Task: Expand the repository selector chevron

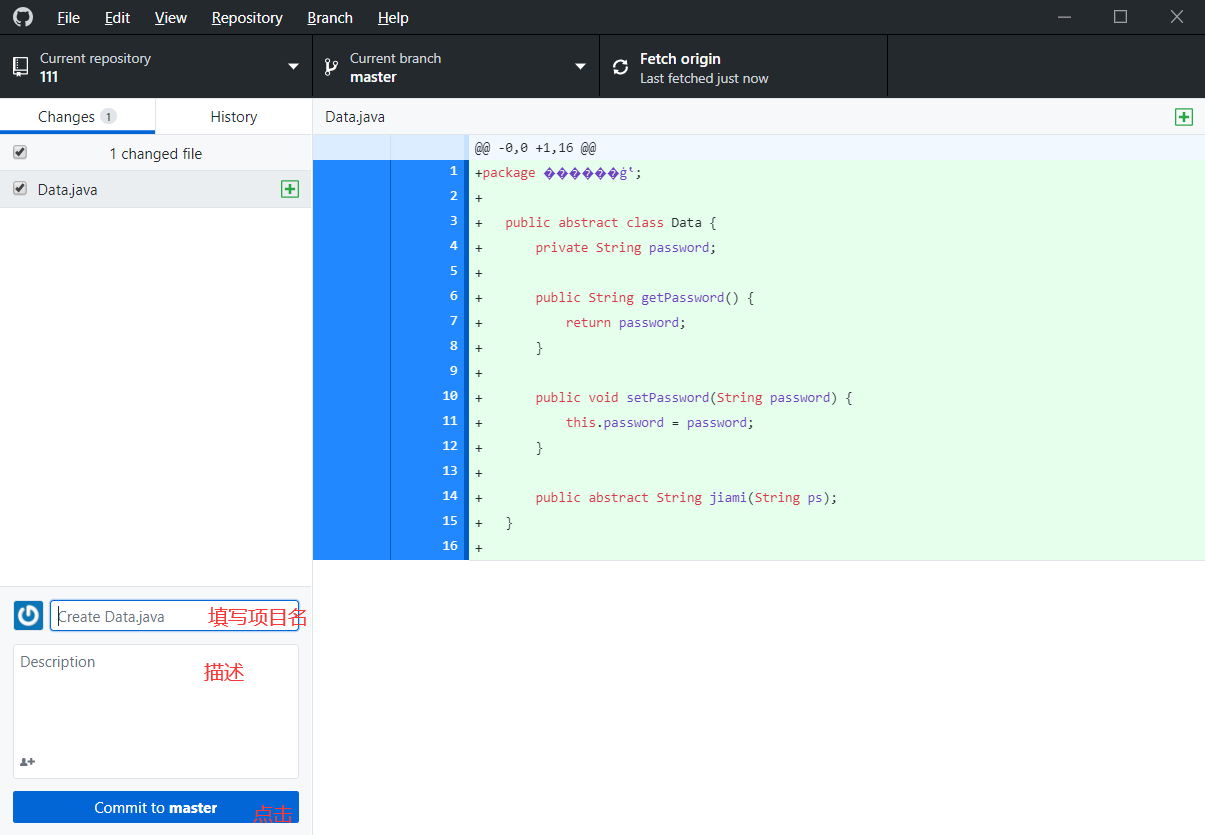Action: [x=290, y=66]
